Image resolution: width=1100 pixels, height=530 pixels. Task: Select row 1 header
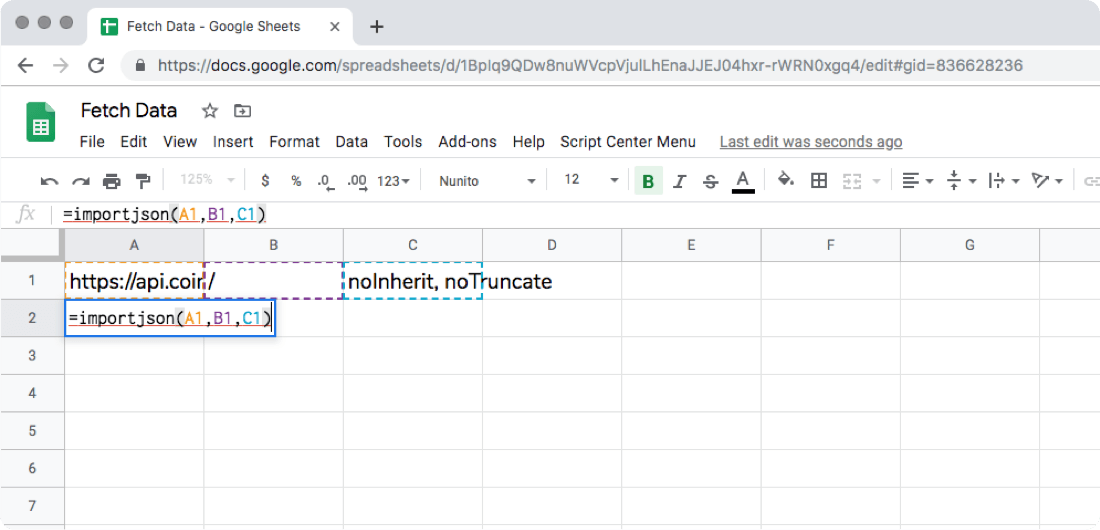point(32,281)
